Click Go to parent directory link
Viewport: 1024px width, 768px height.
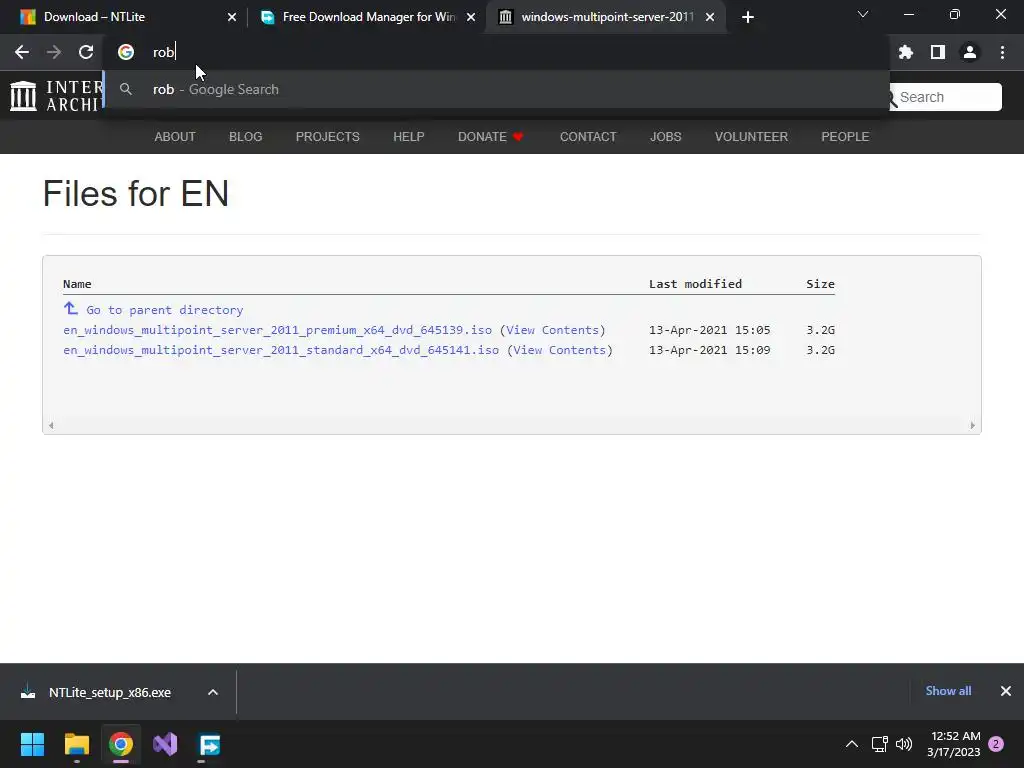tap(165, 310)
